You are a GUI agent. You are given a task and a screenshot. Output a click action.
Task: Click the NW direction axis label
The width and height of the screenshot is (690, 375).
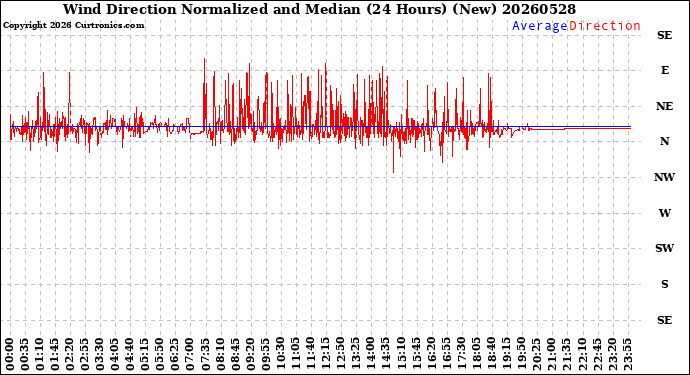[664, 177]
